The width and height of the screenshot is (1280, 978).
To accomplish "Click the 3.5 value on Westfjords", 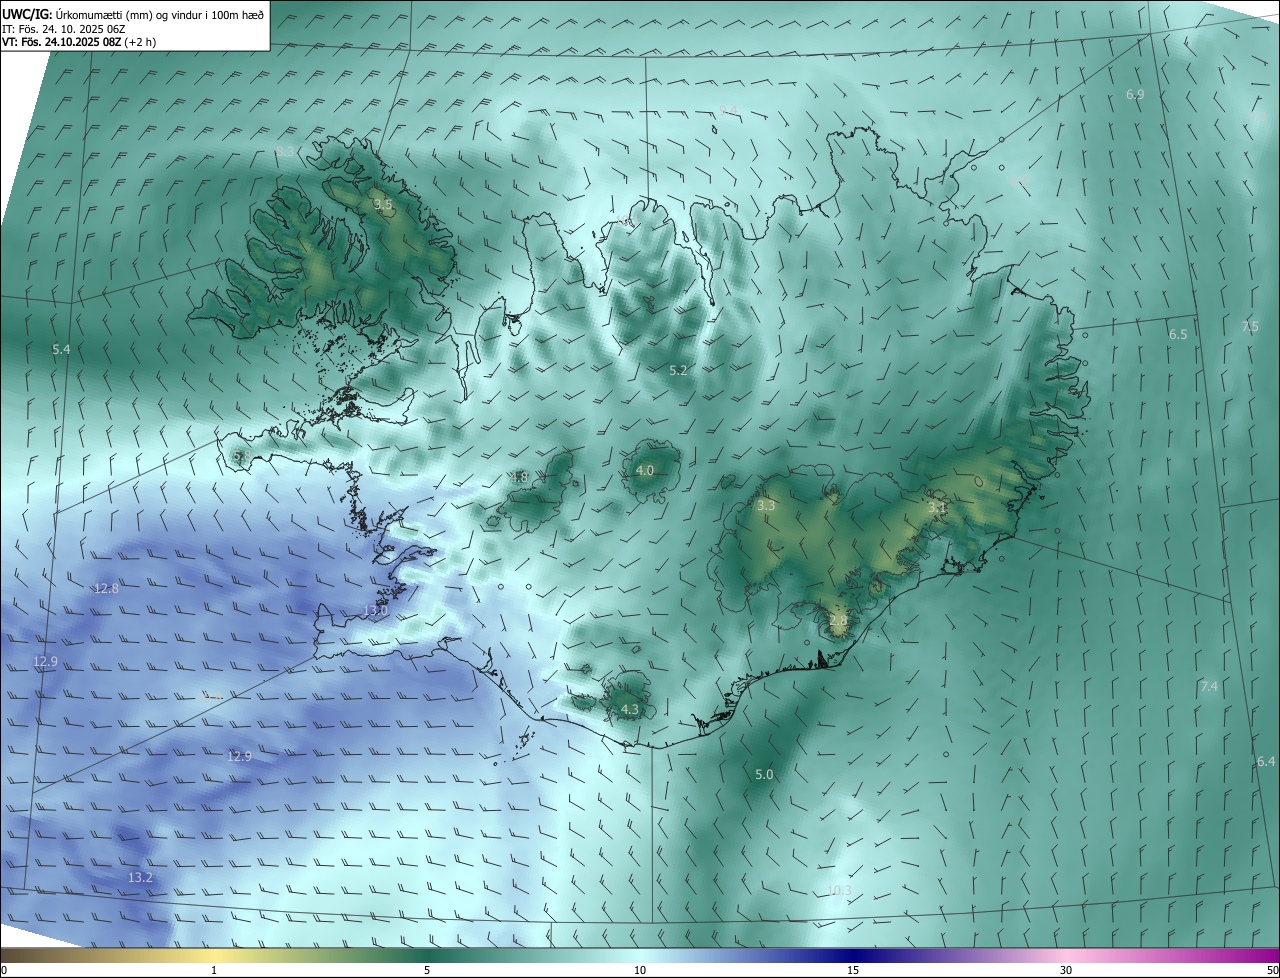I will point(383,204).
